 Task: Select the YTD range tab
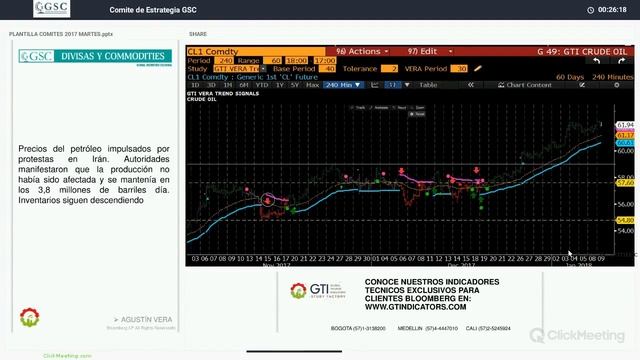[262, 85]
